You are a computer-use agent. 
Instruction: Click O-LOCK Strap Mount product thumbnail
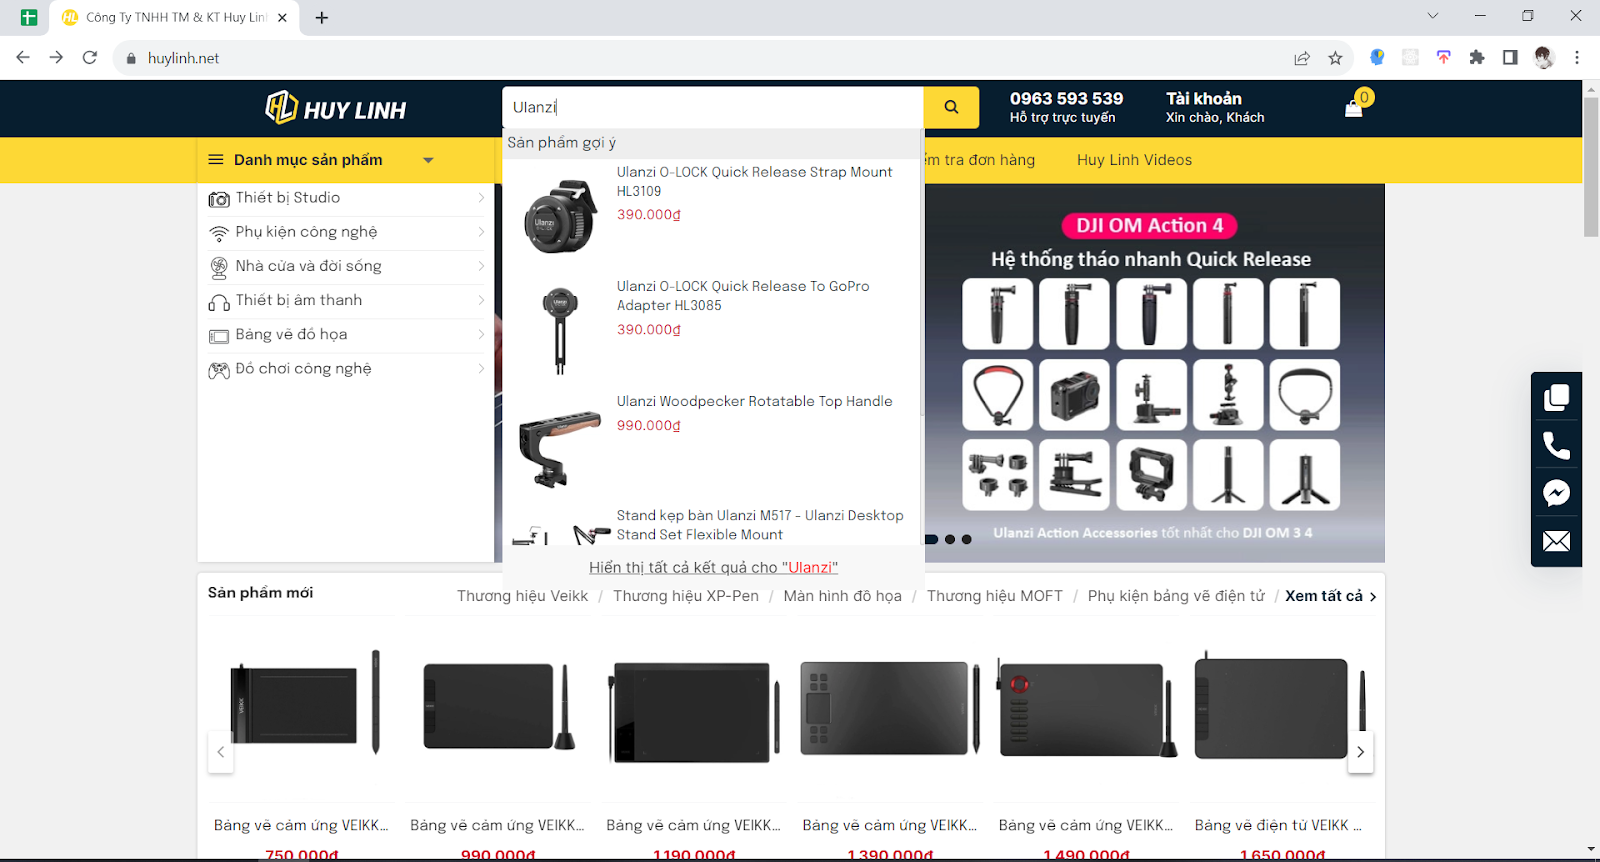click(x=560, y=216)
